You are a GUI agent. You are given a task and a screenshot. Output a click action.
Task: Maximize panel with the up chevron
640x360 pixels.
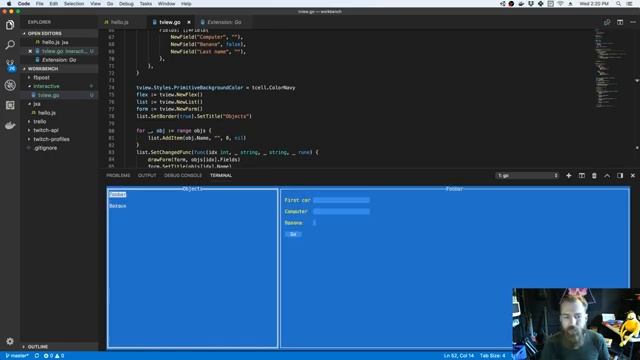point(607,176)
